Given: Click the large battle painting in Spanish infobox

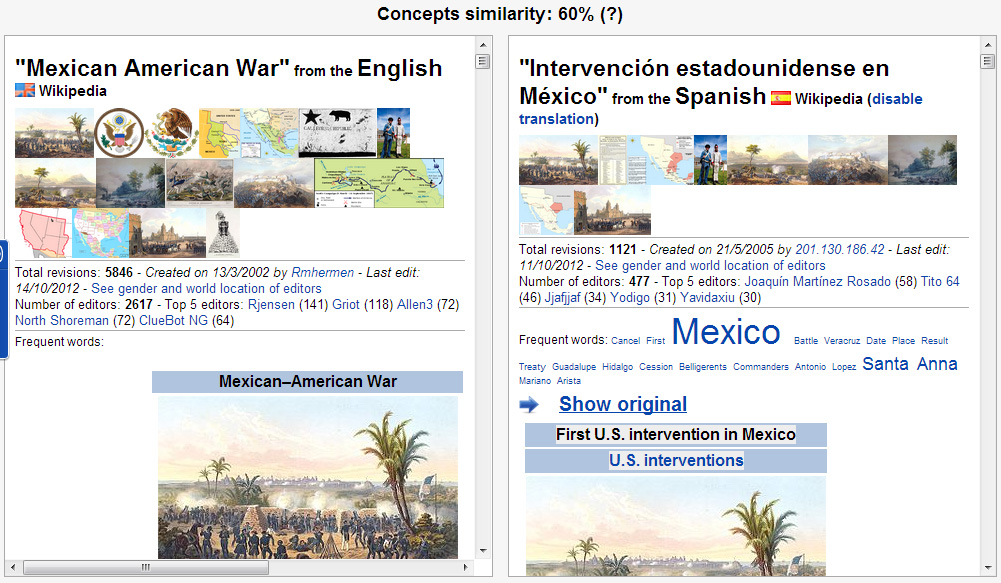Looking at the screenshot, I should tap(675, 526).
